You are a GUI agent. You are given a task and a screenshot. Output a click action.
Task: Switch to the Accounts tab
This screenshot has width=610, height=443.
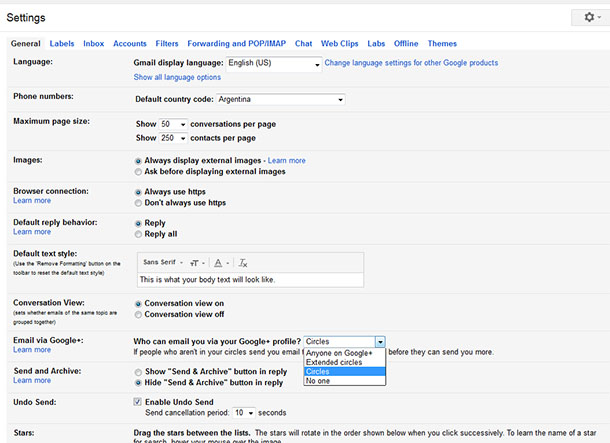[130, 44]
